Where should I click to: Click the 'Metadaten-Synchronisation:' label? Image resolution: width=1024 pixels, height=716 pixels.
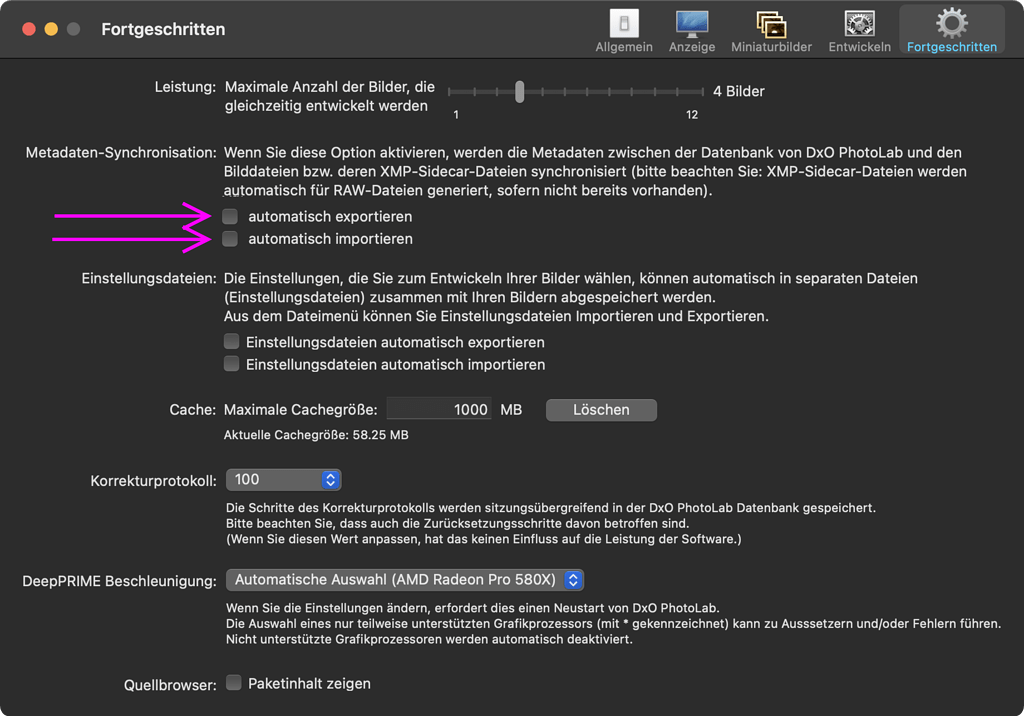[x=121, y=153]
